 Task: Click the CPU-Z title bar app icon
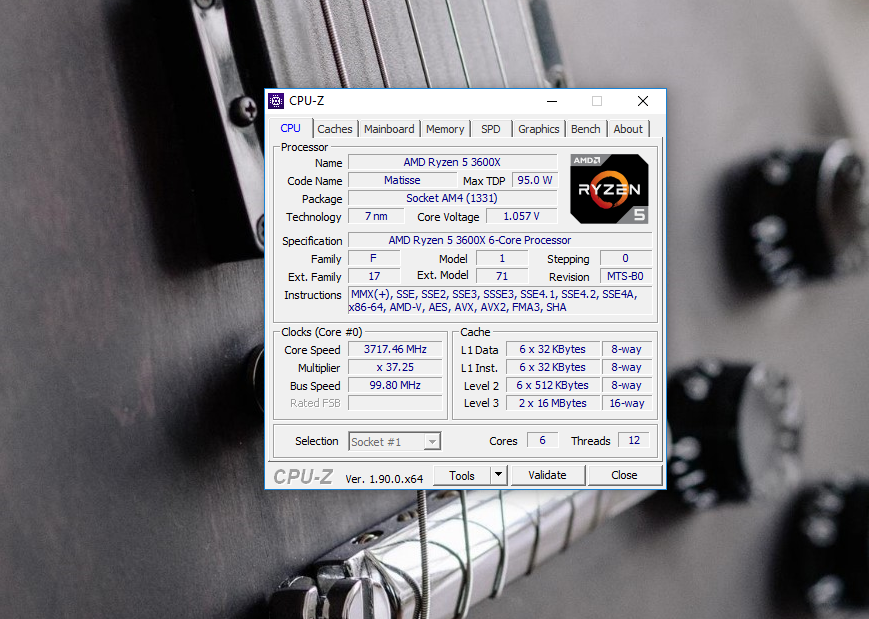(276, 101)
